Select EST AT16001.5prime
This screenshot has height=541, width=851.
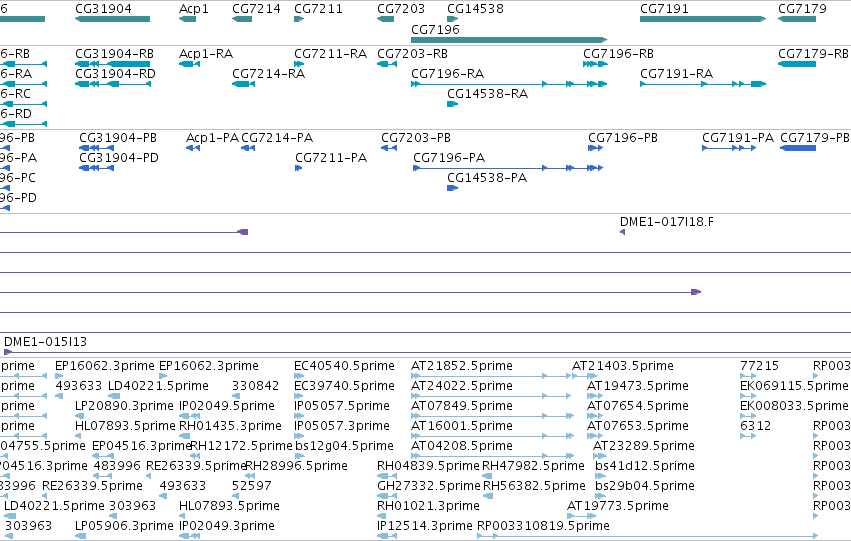(x=462, y=425)
